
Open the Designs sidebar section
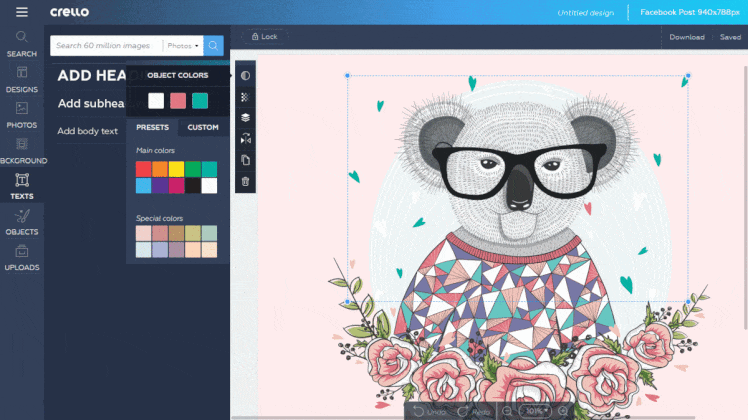(x=21, y=80)
